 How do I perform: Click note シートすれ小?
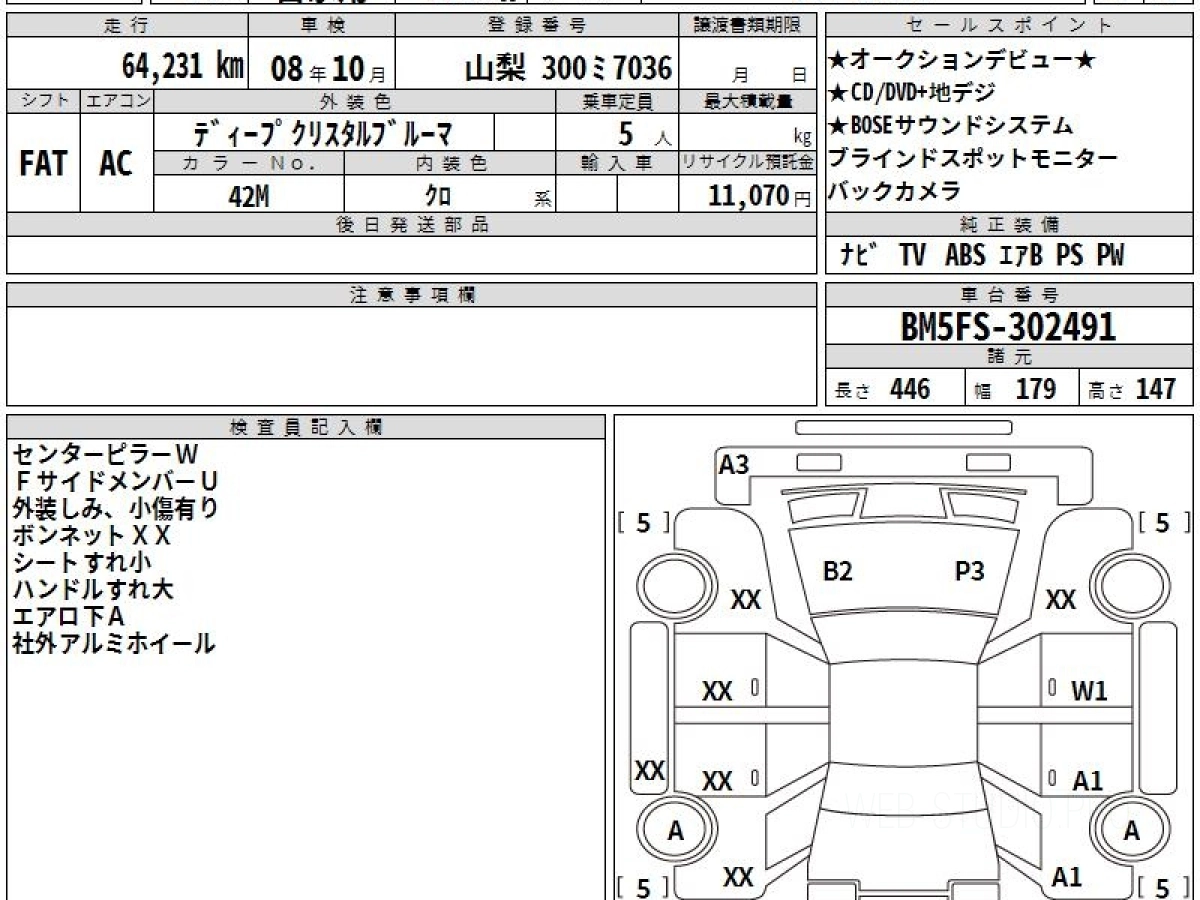click(82, 562)
